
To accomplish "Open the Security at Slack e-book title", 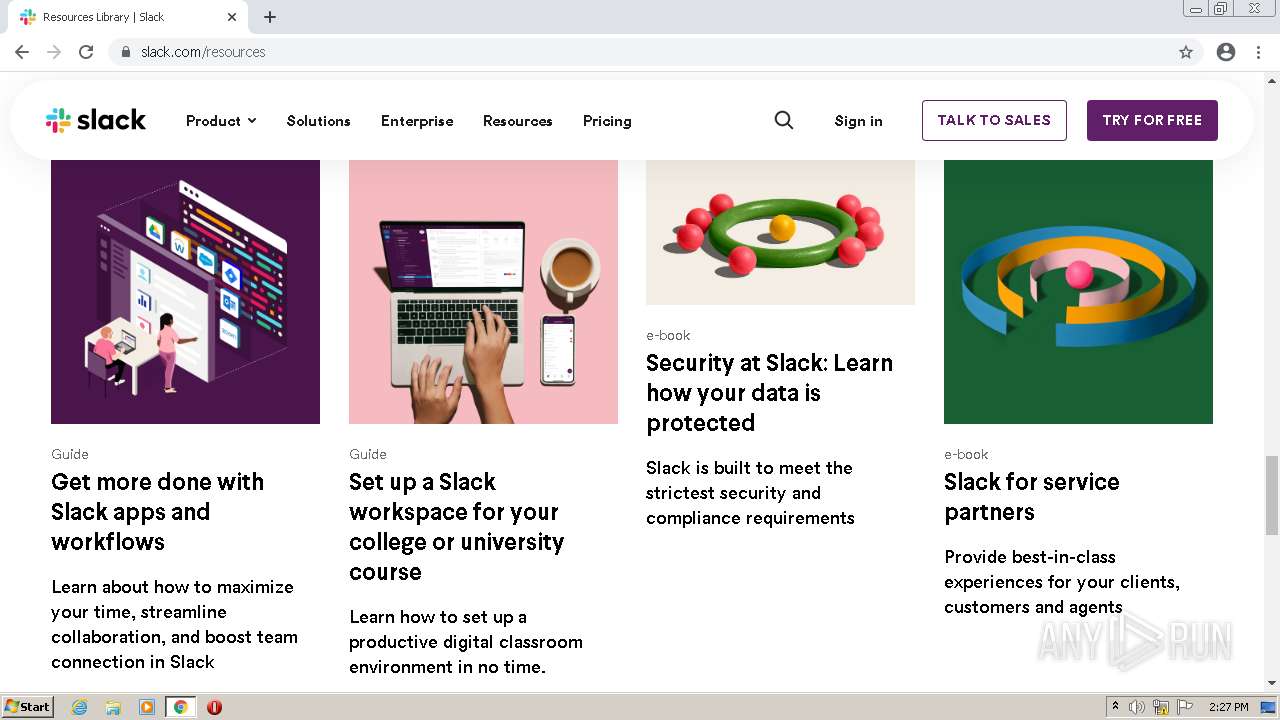I will [769, 392].
